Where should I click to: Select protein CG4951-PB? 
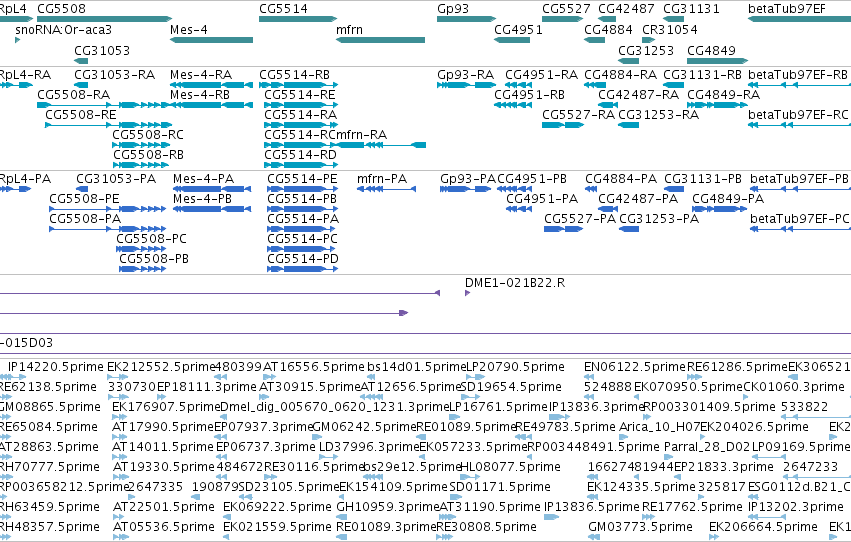532,178
